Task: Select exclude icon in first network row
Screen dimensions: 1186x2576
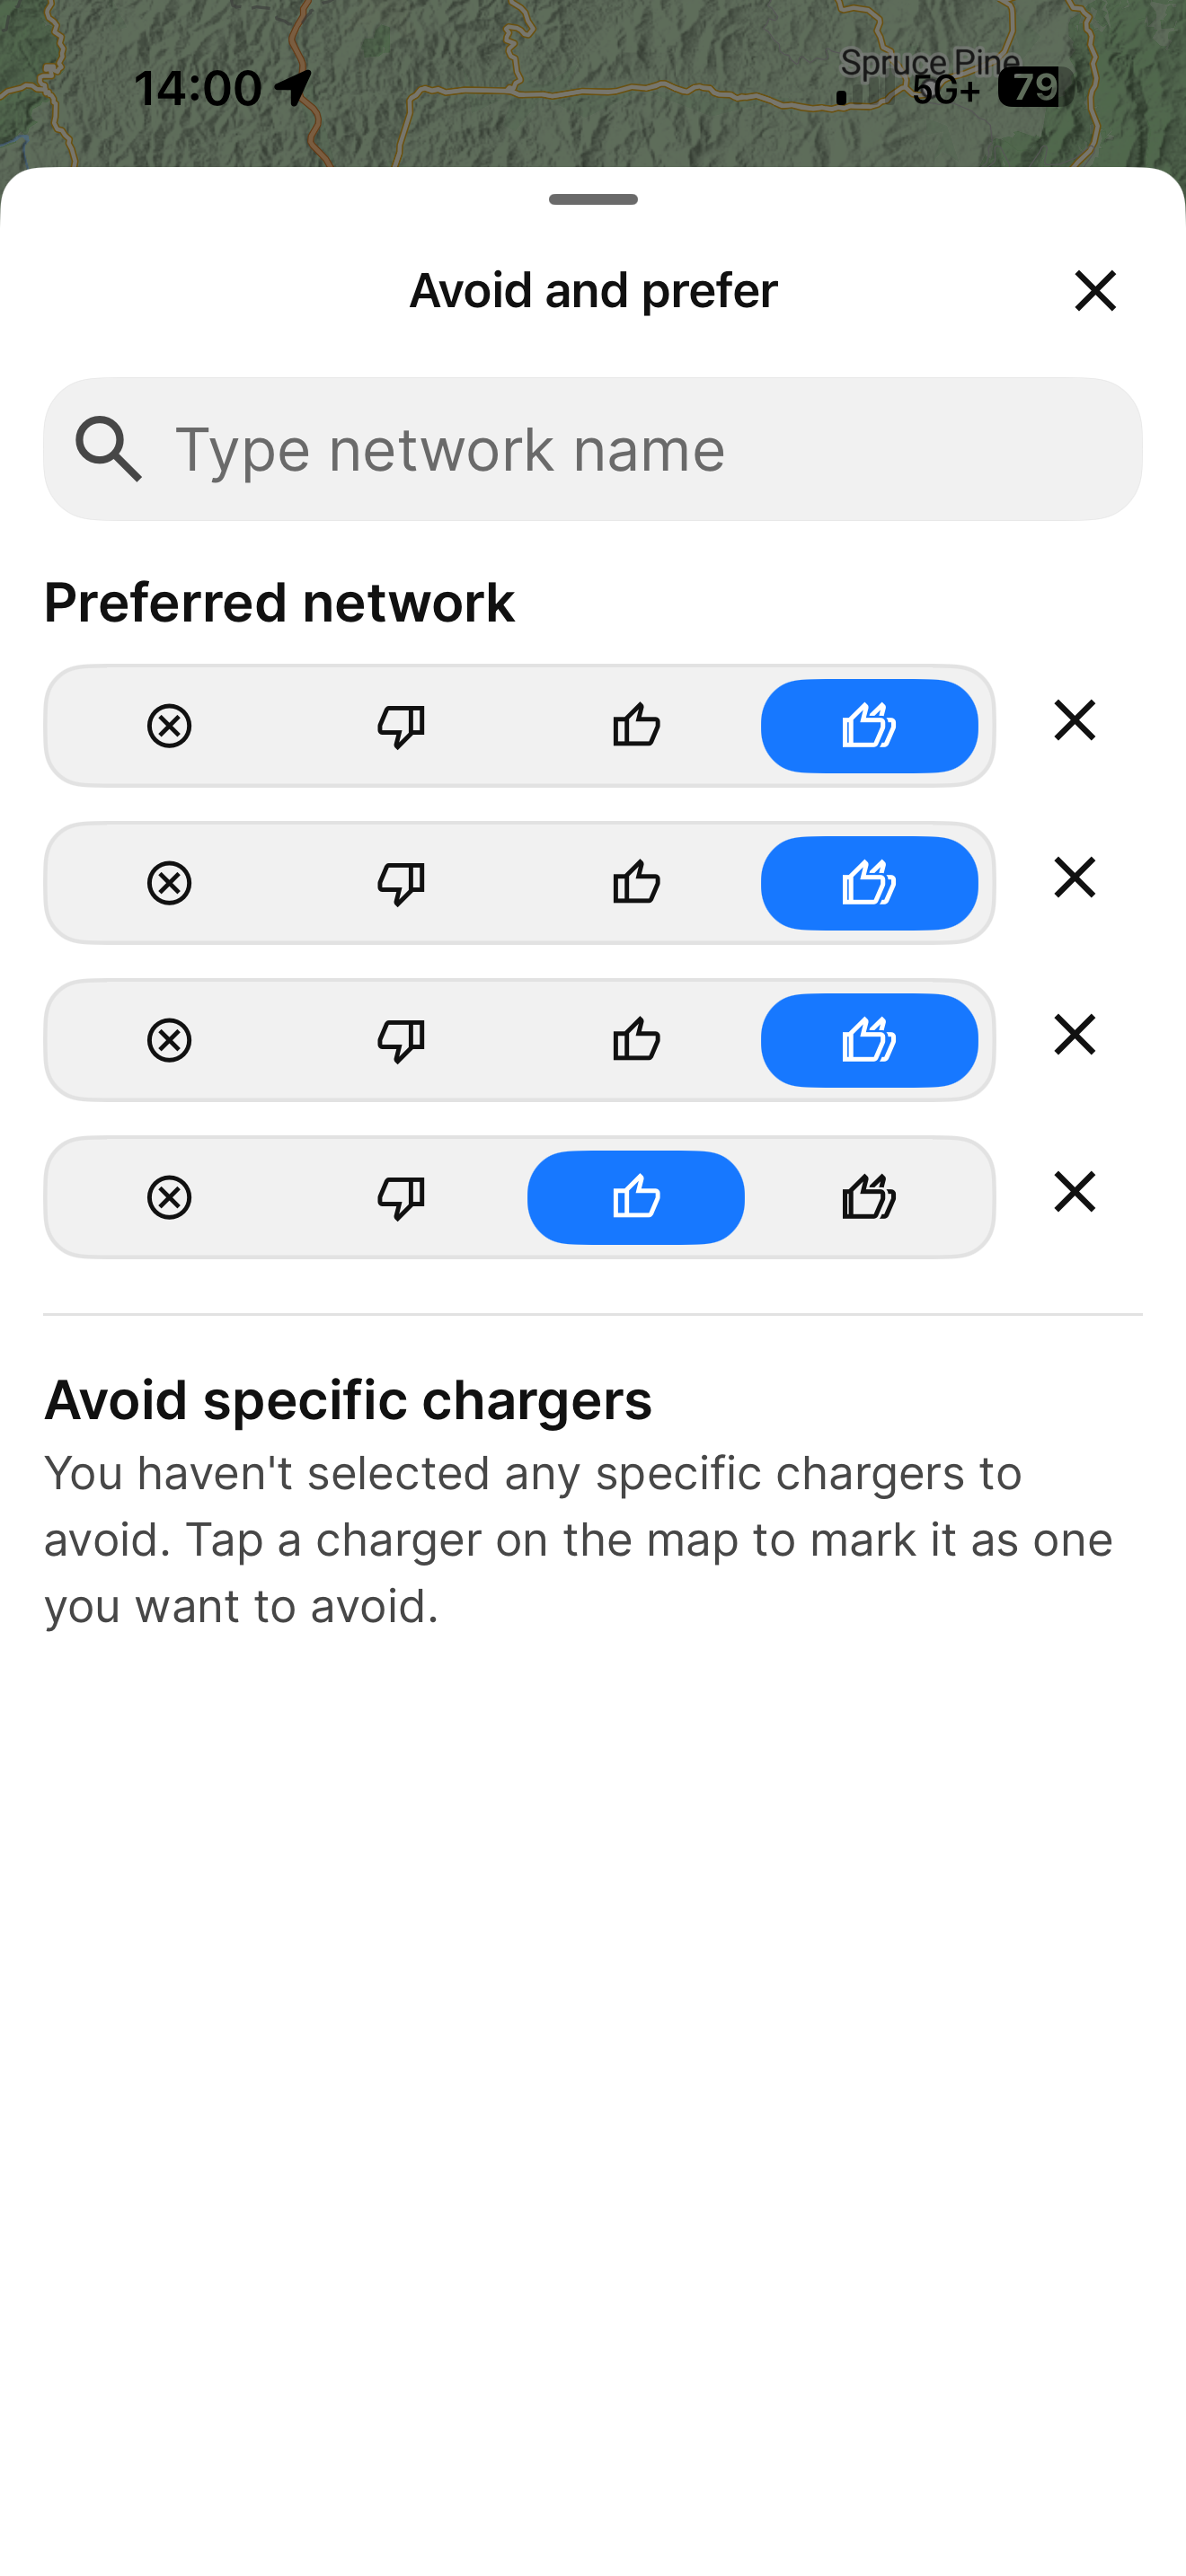Action: [169, 726]
